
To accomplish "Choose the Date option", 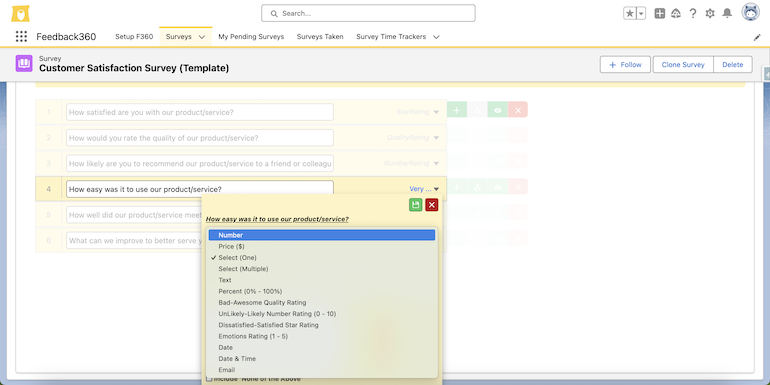I will pos(322,347).
